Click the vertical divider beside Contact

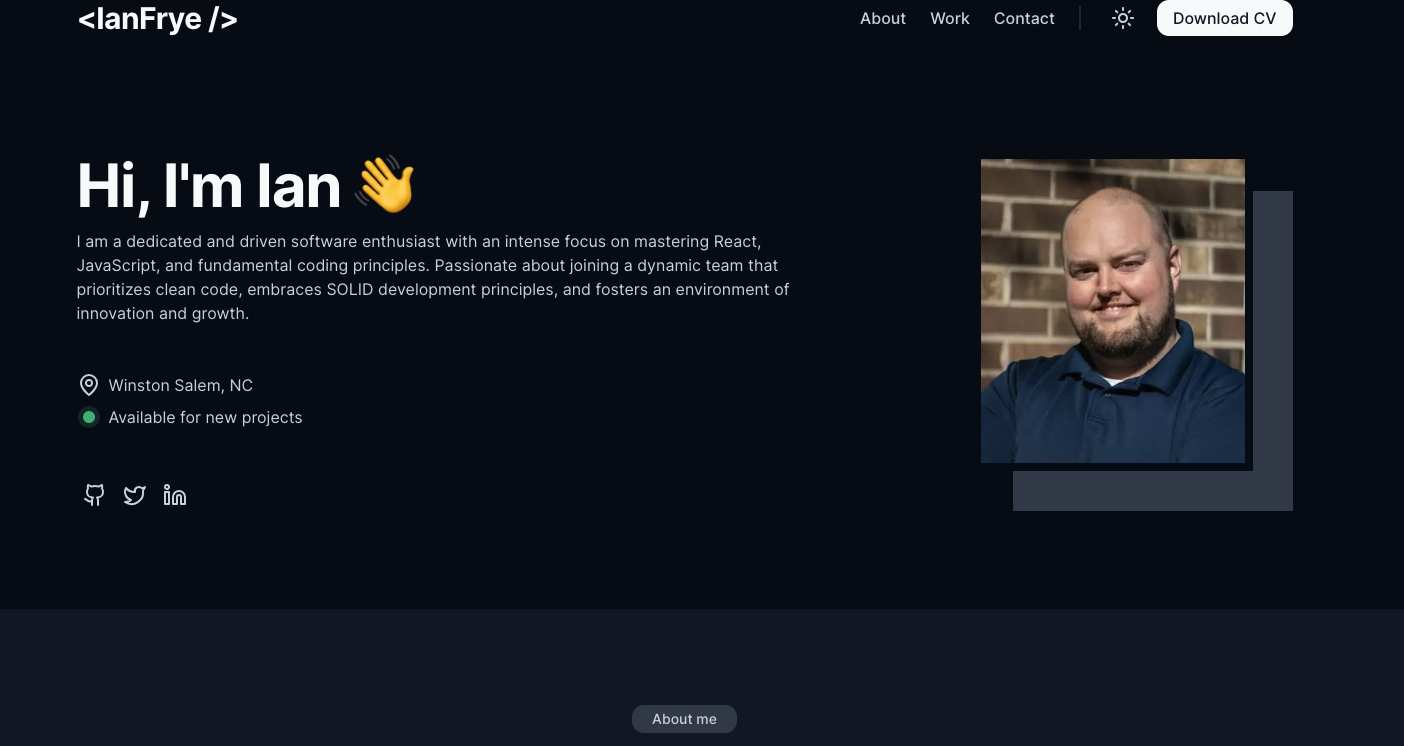click(x=1080, y=18)
